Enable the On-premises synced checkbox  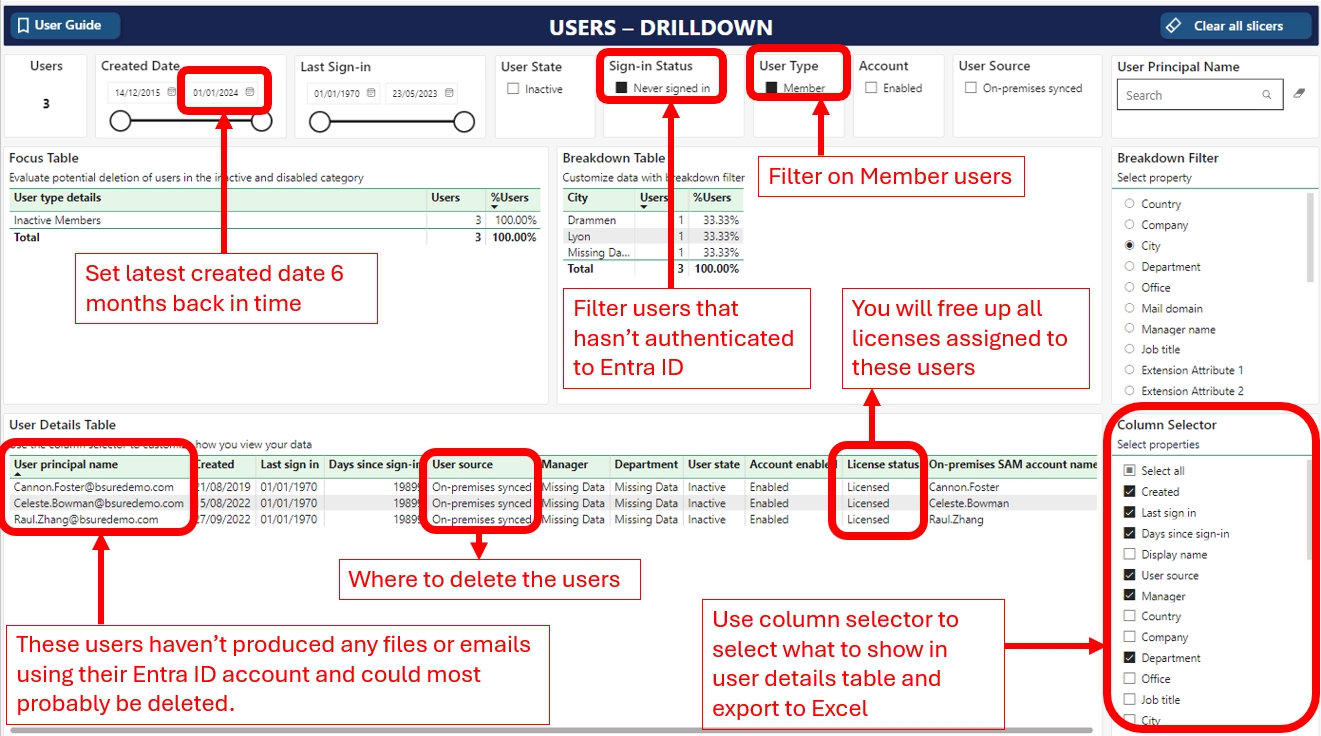971,88
